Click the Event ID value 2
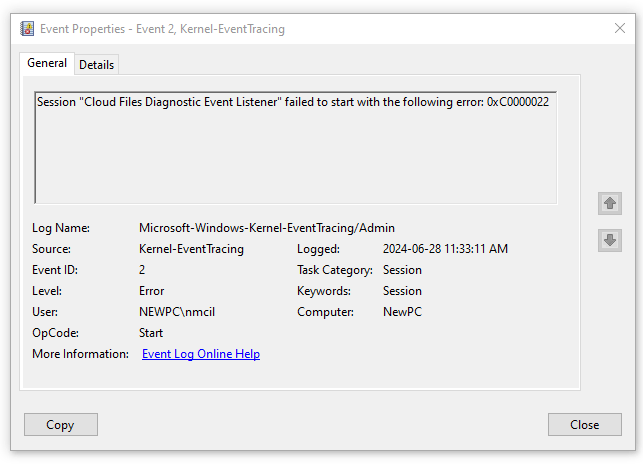 pos(142,270)
